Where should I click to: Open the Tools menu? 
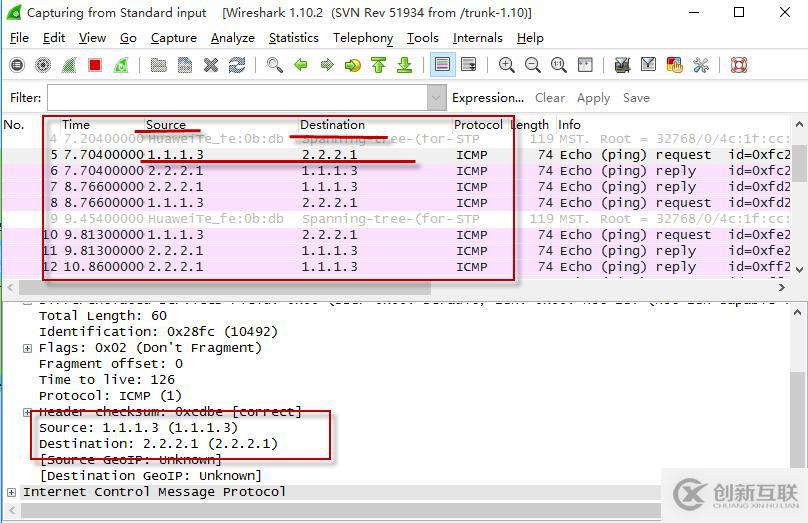(423, 38)
